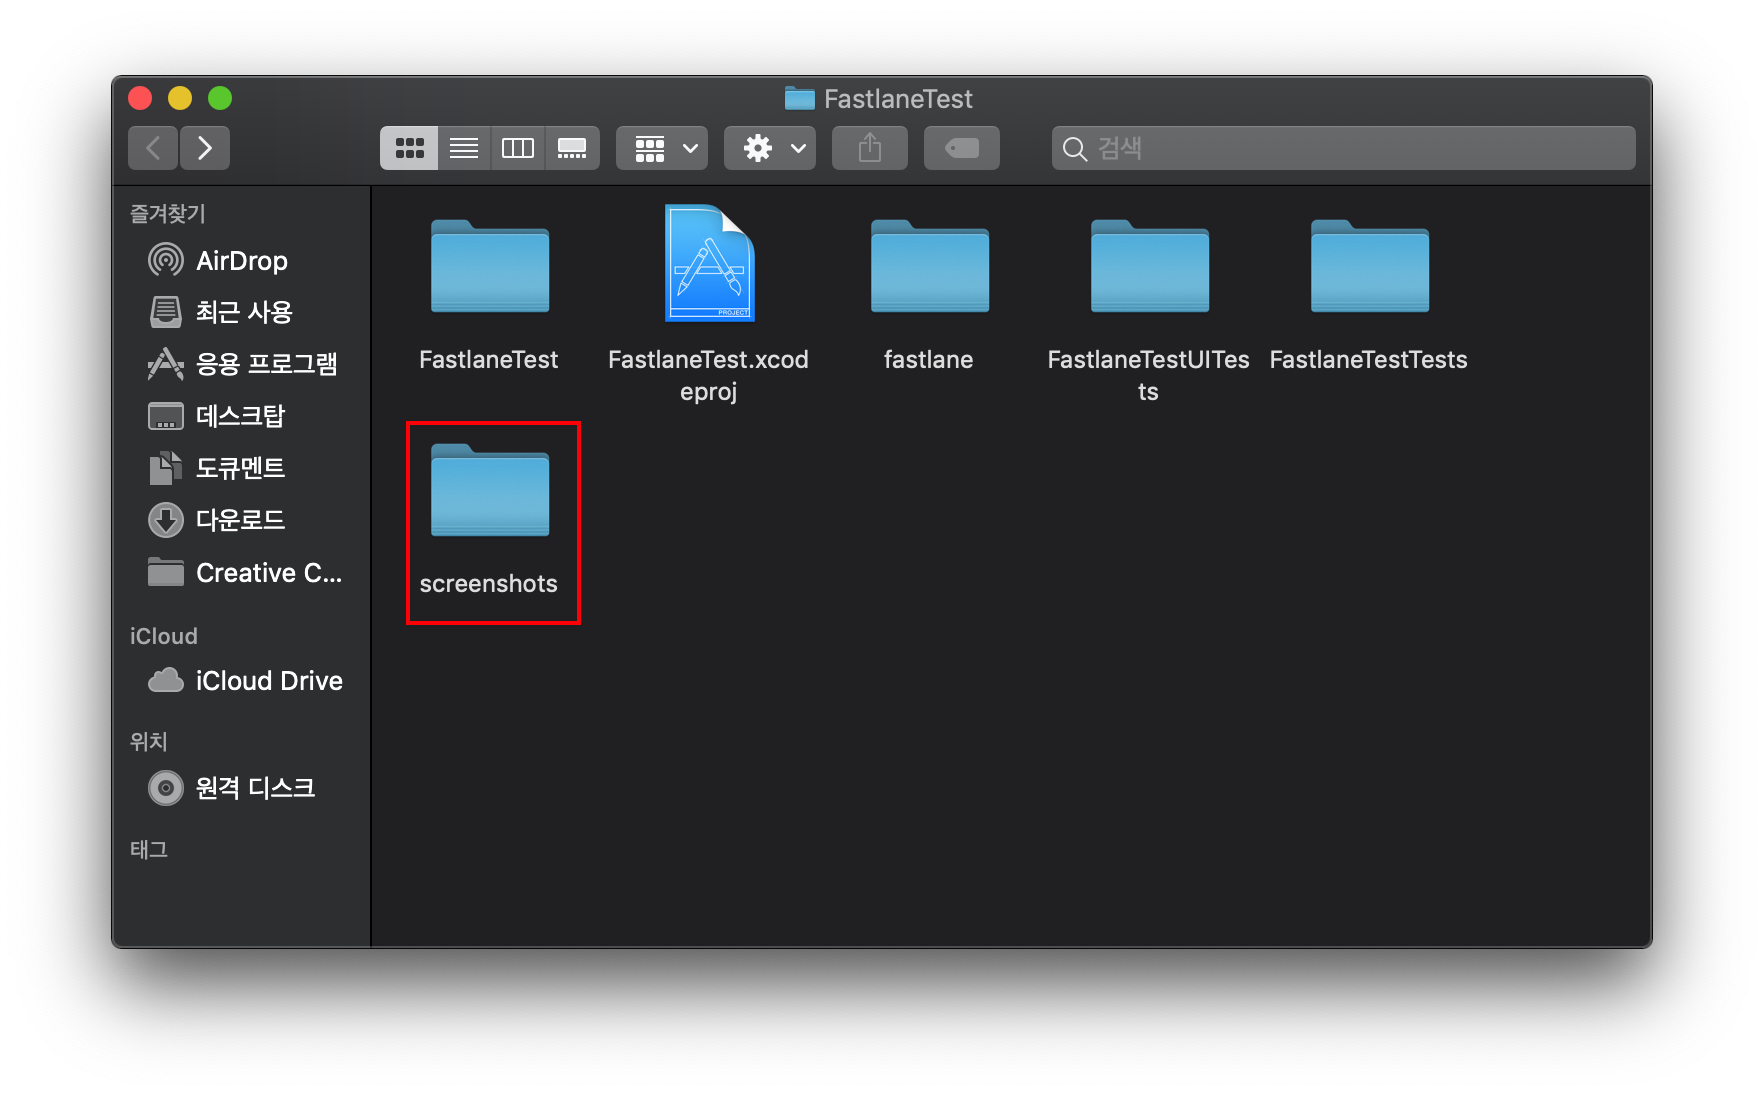Minimize the window with yellow button
The image size is (1764, 1096).
tap(180, 98)
